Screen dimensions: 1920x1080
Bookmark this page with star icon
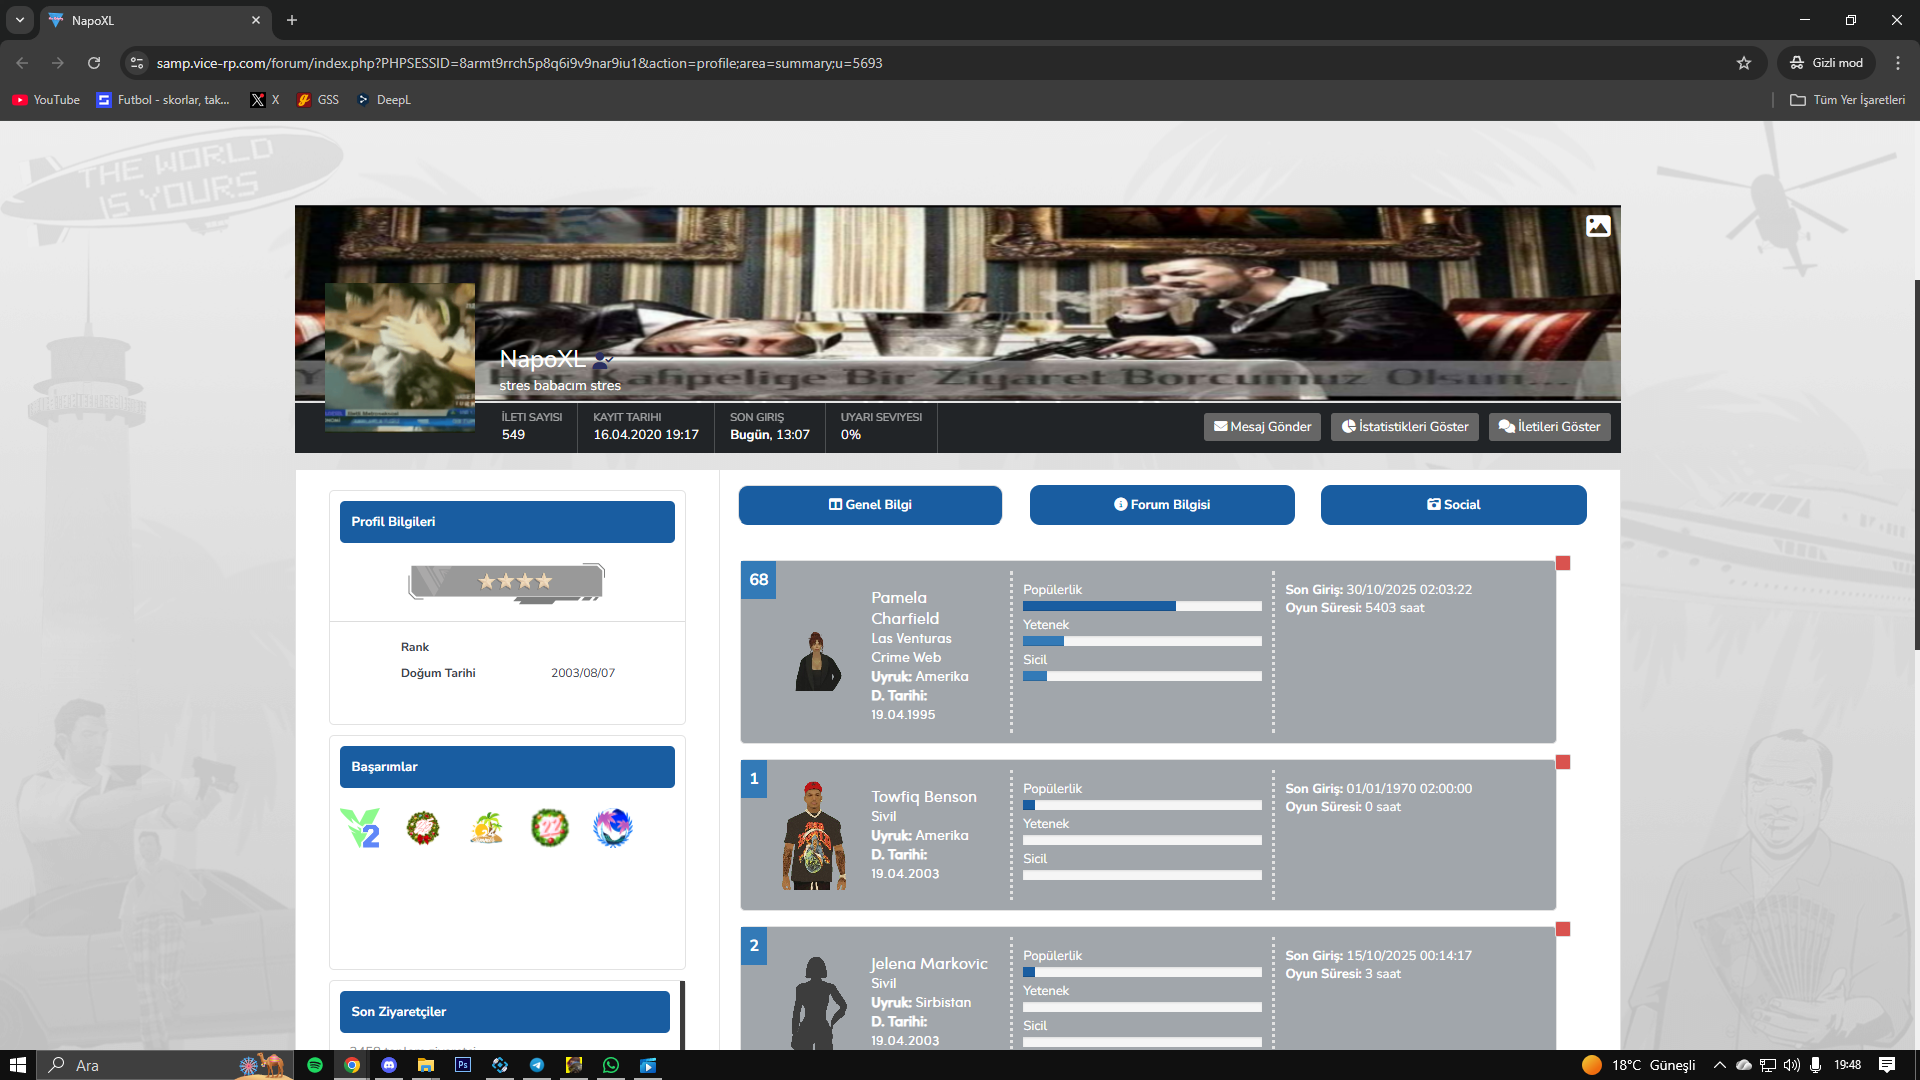pos(1744,63)
